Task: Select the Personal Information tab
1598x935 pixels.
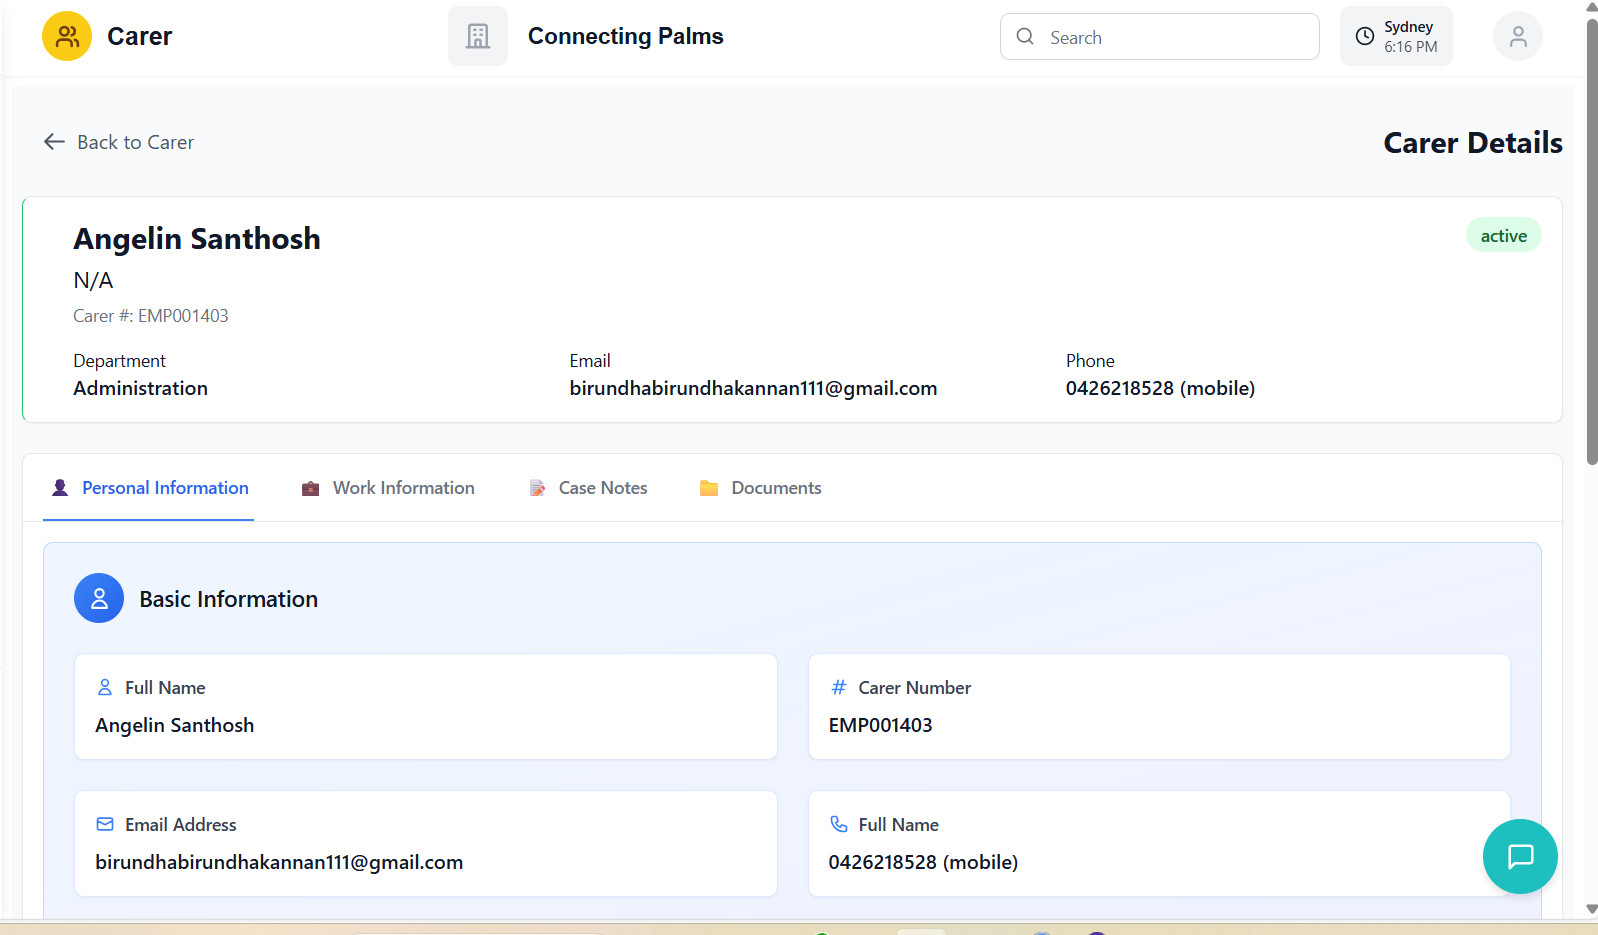Action: coord(150,488)
